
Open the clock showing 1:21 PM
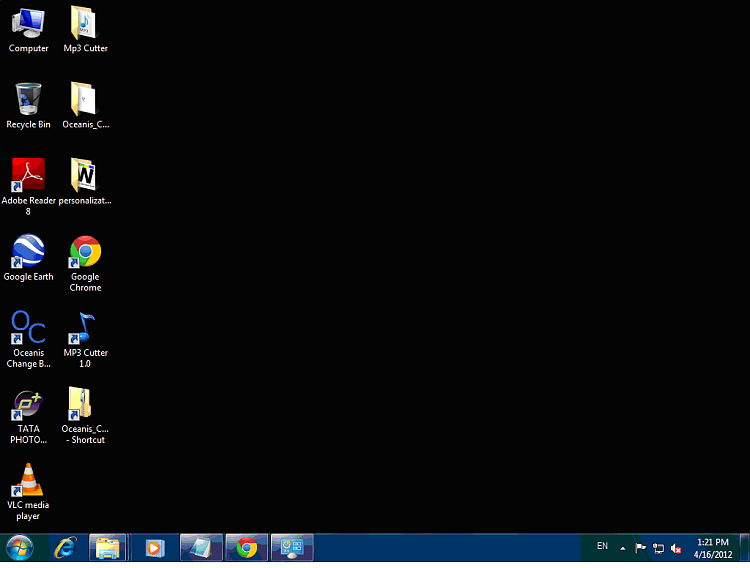coord(713,548)
